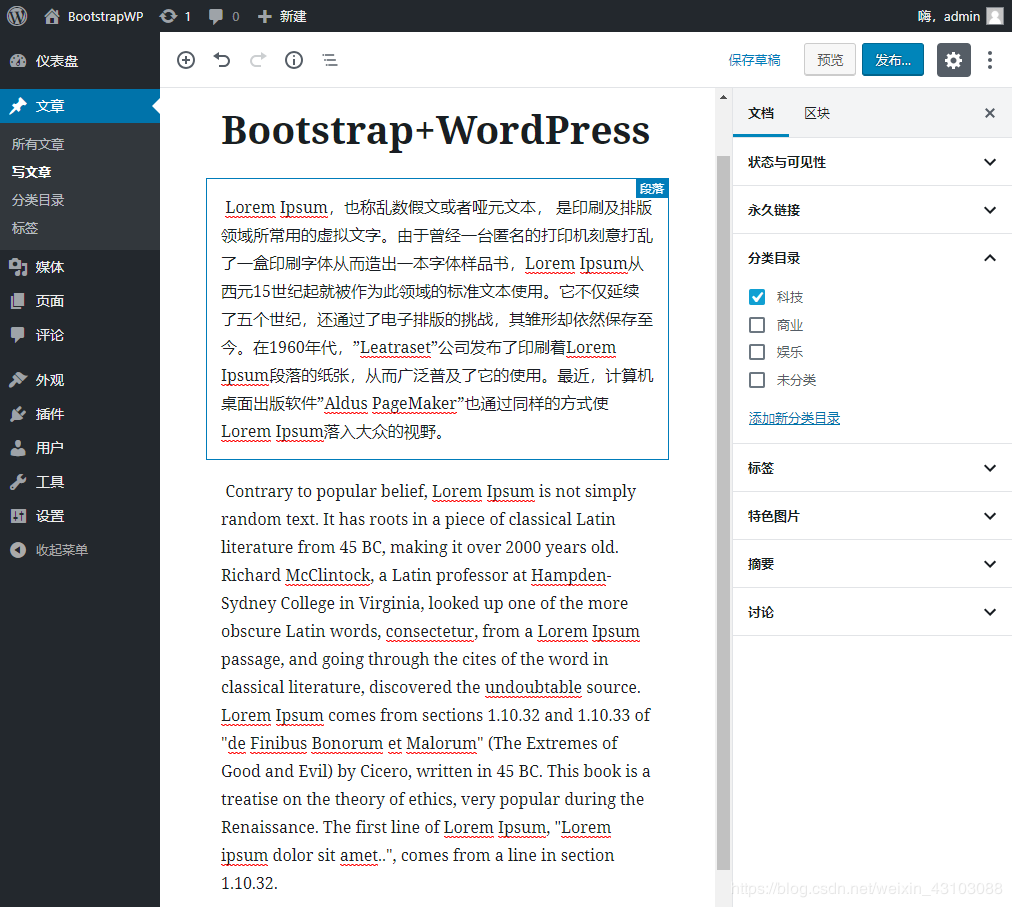Check the 未分类 category checkbox
Image resolution: width=1012 pixels, height=907 pixels.
tap(757, 380)
